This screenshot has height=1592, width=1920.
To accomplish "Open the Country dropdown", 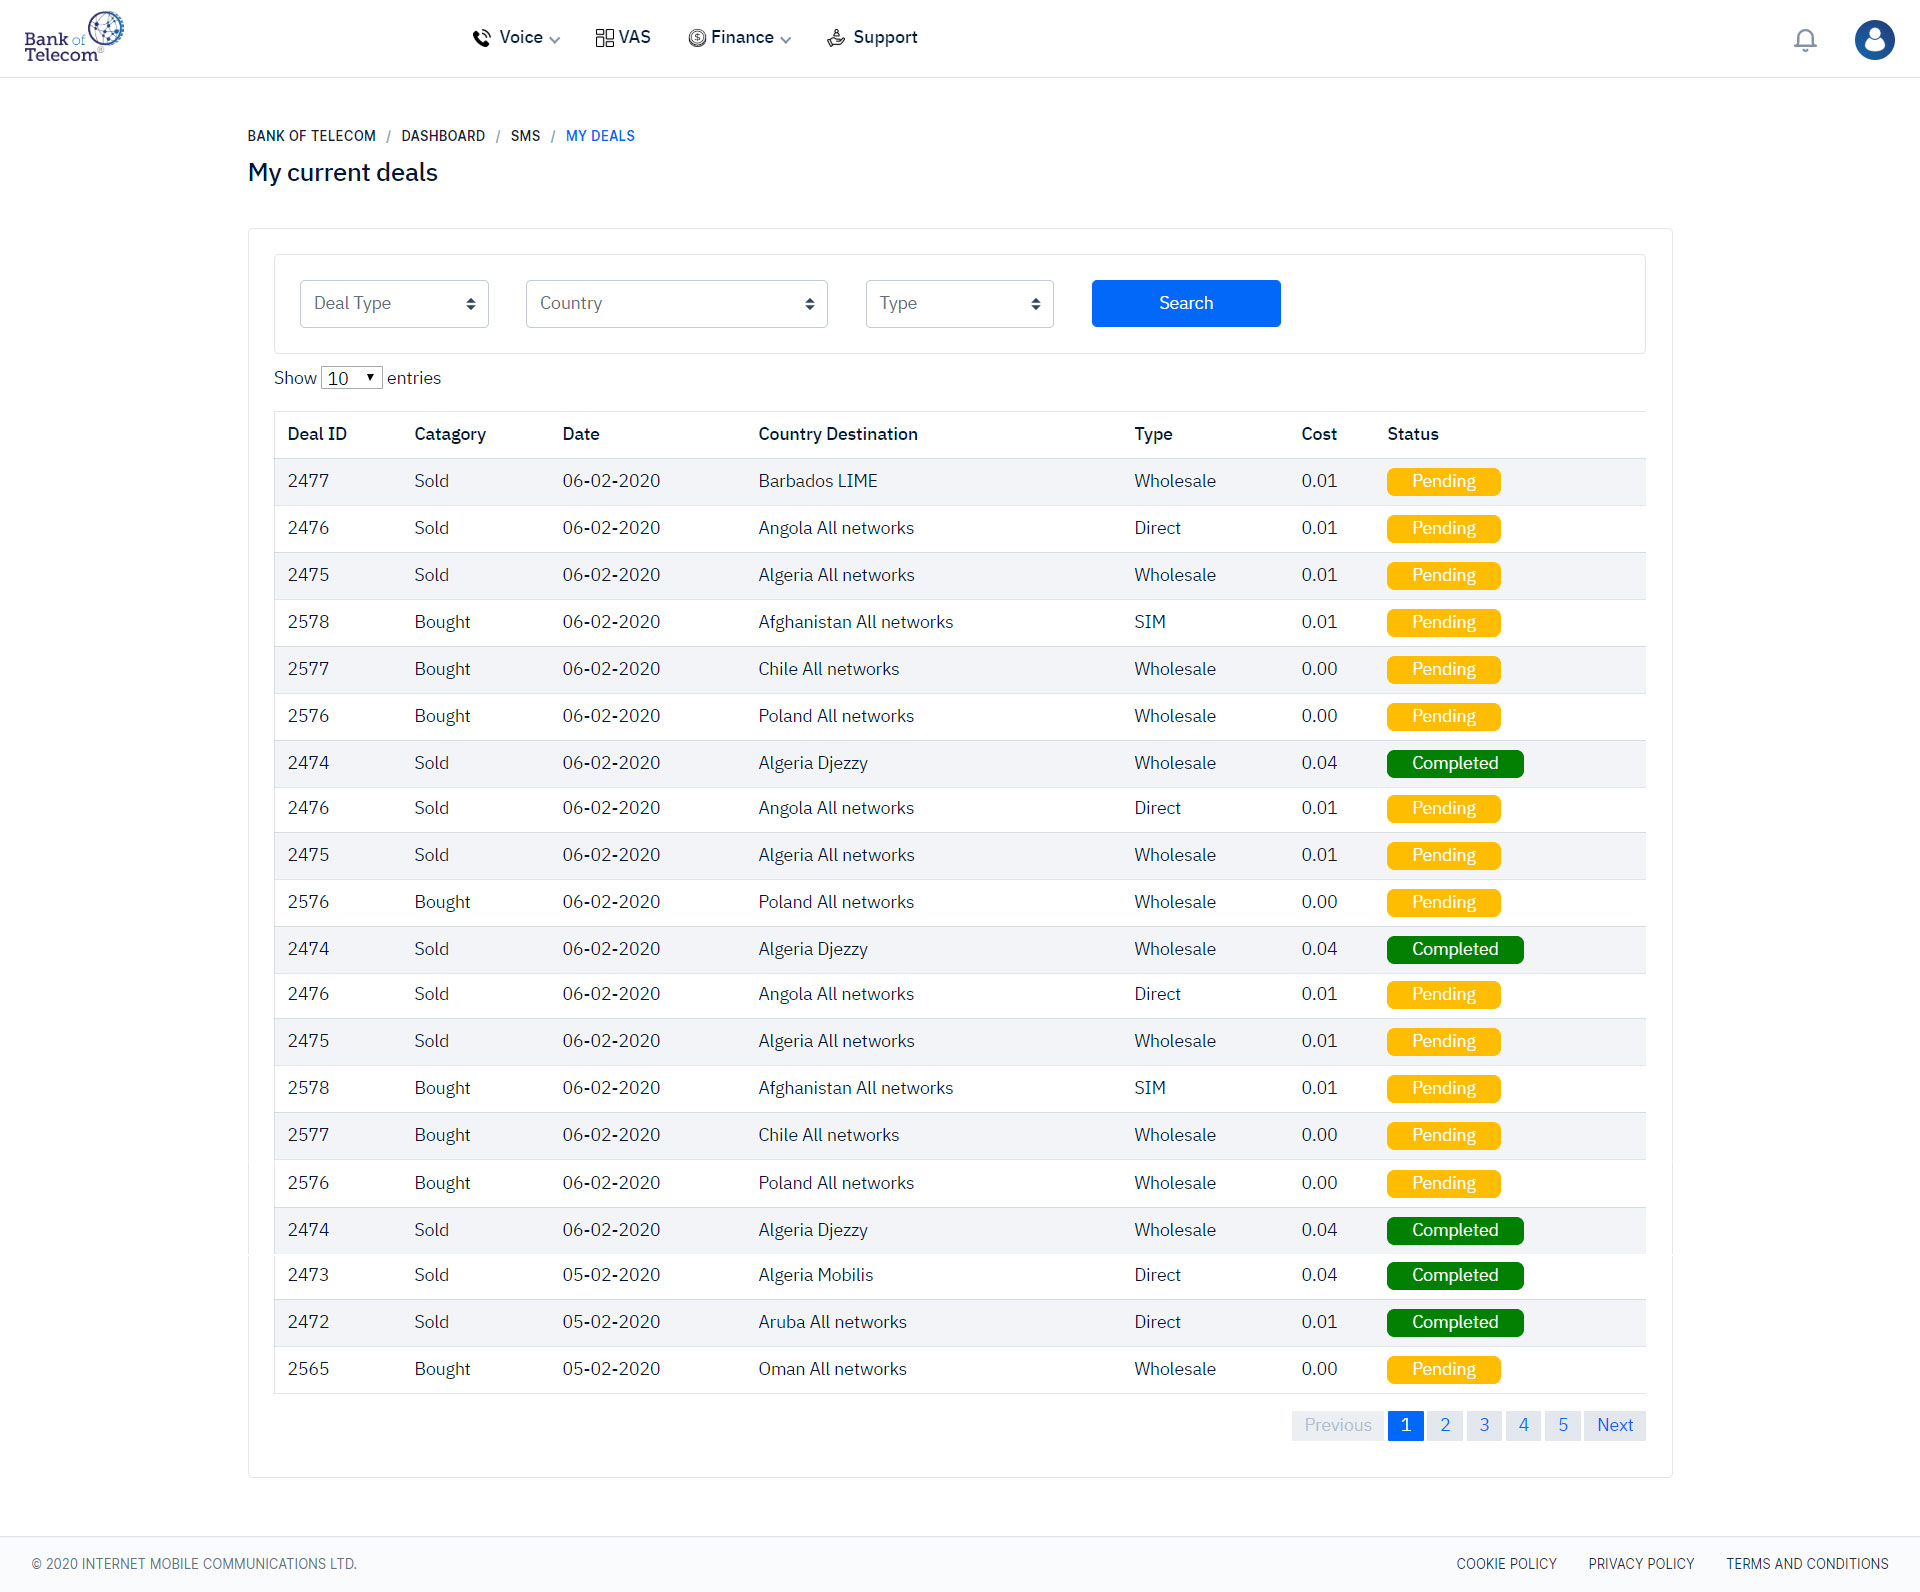I will (676, 304).
